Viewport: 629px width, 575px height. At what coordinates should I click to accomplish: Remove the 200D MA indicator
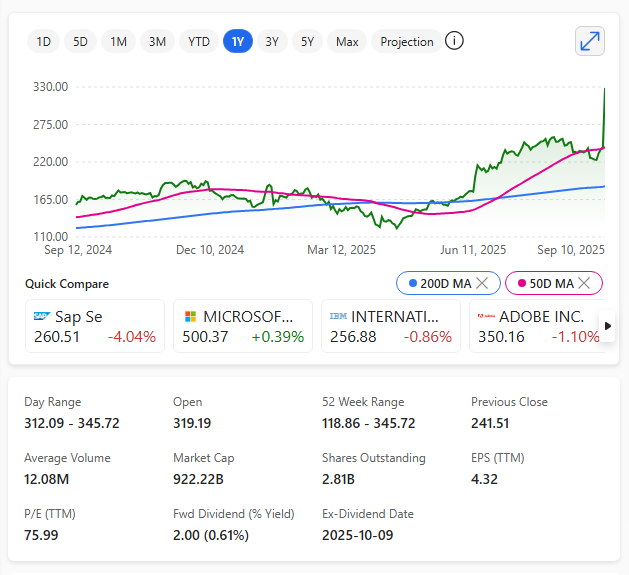click(482, 283)
